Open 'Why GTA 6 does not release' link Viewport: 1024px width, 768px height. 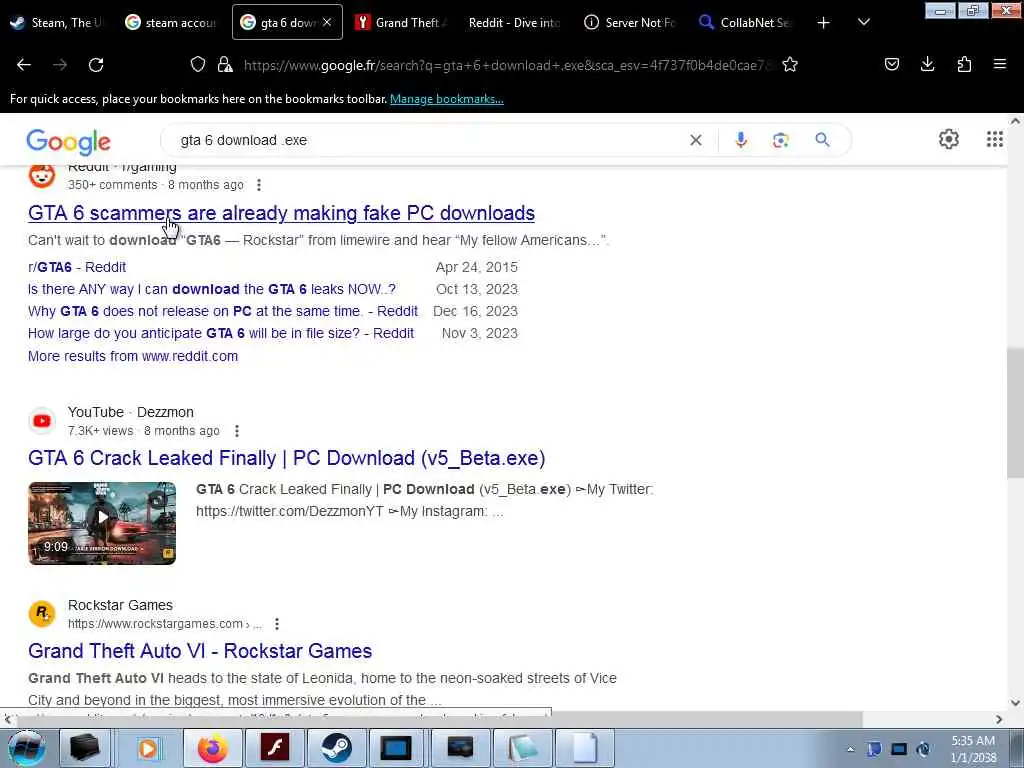coord(223,312)
